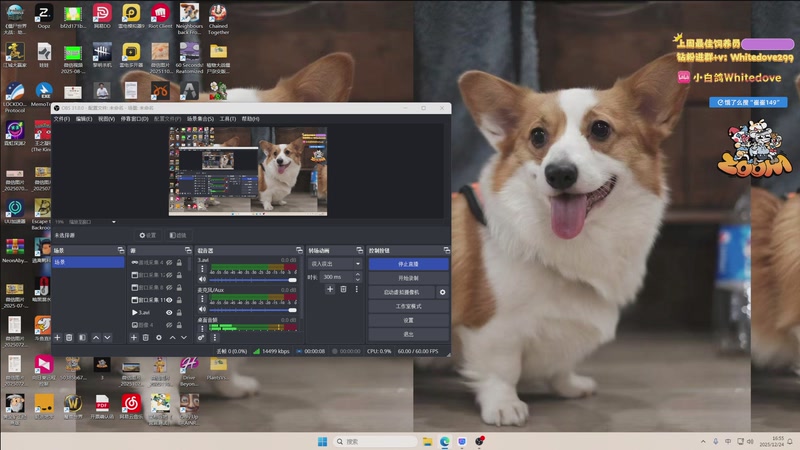The height and width of the screenshot is (450, 800).
Task: Click the 开始录制 start recording button
Action: point(409,278)
